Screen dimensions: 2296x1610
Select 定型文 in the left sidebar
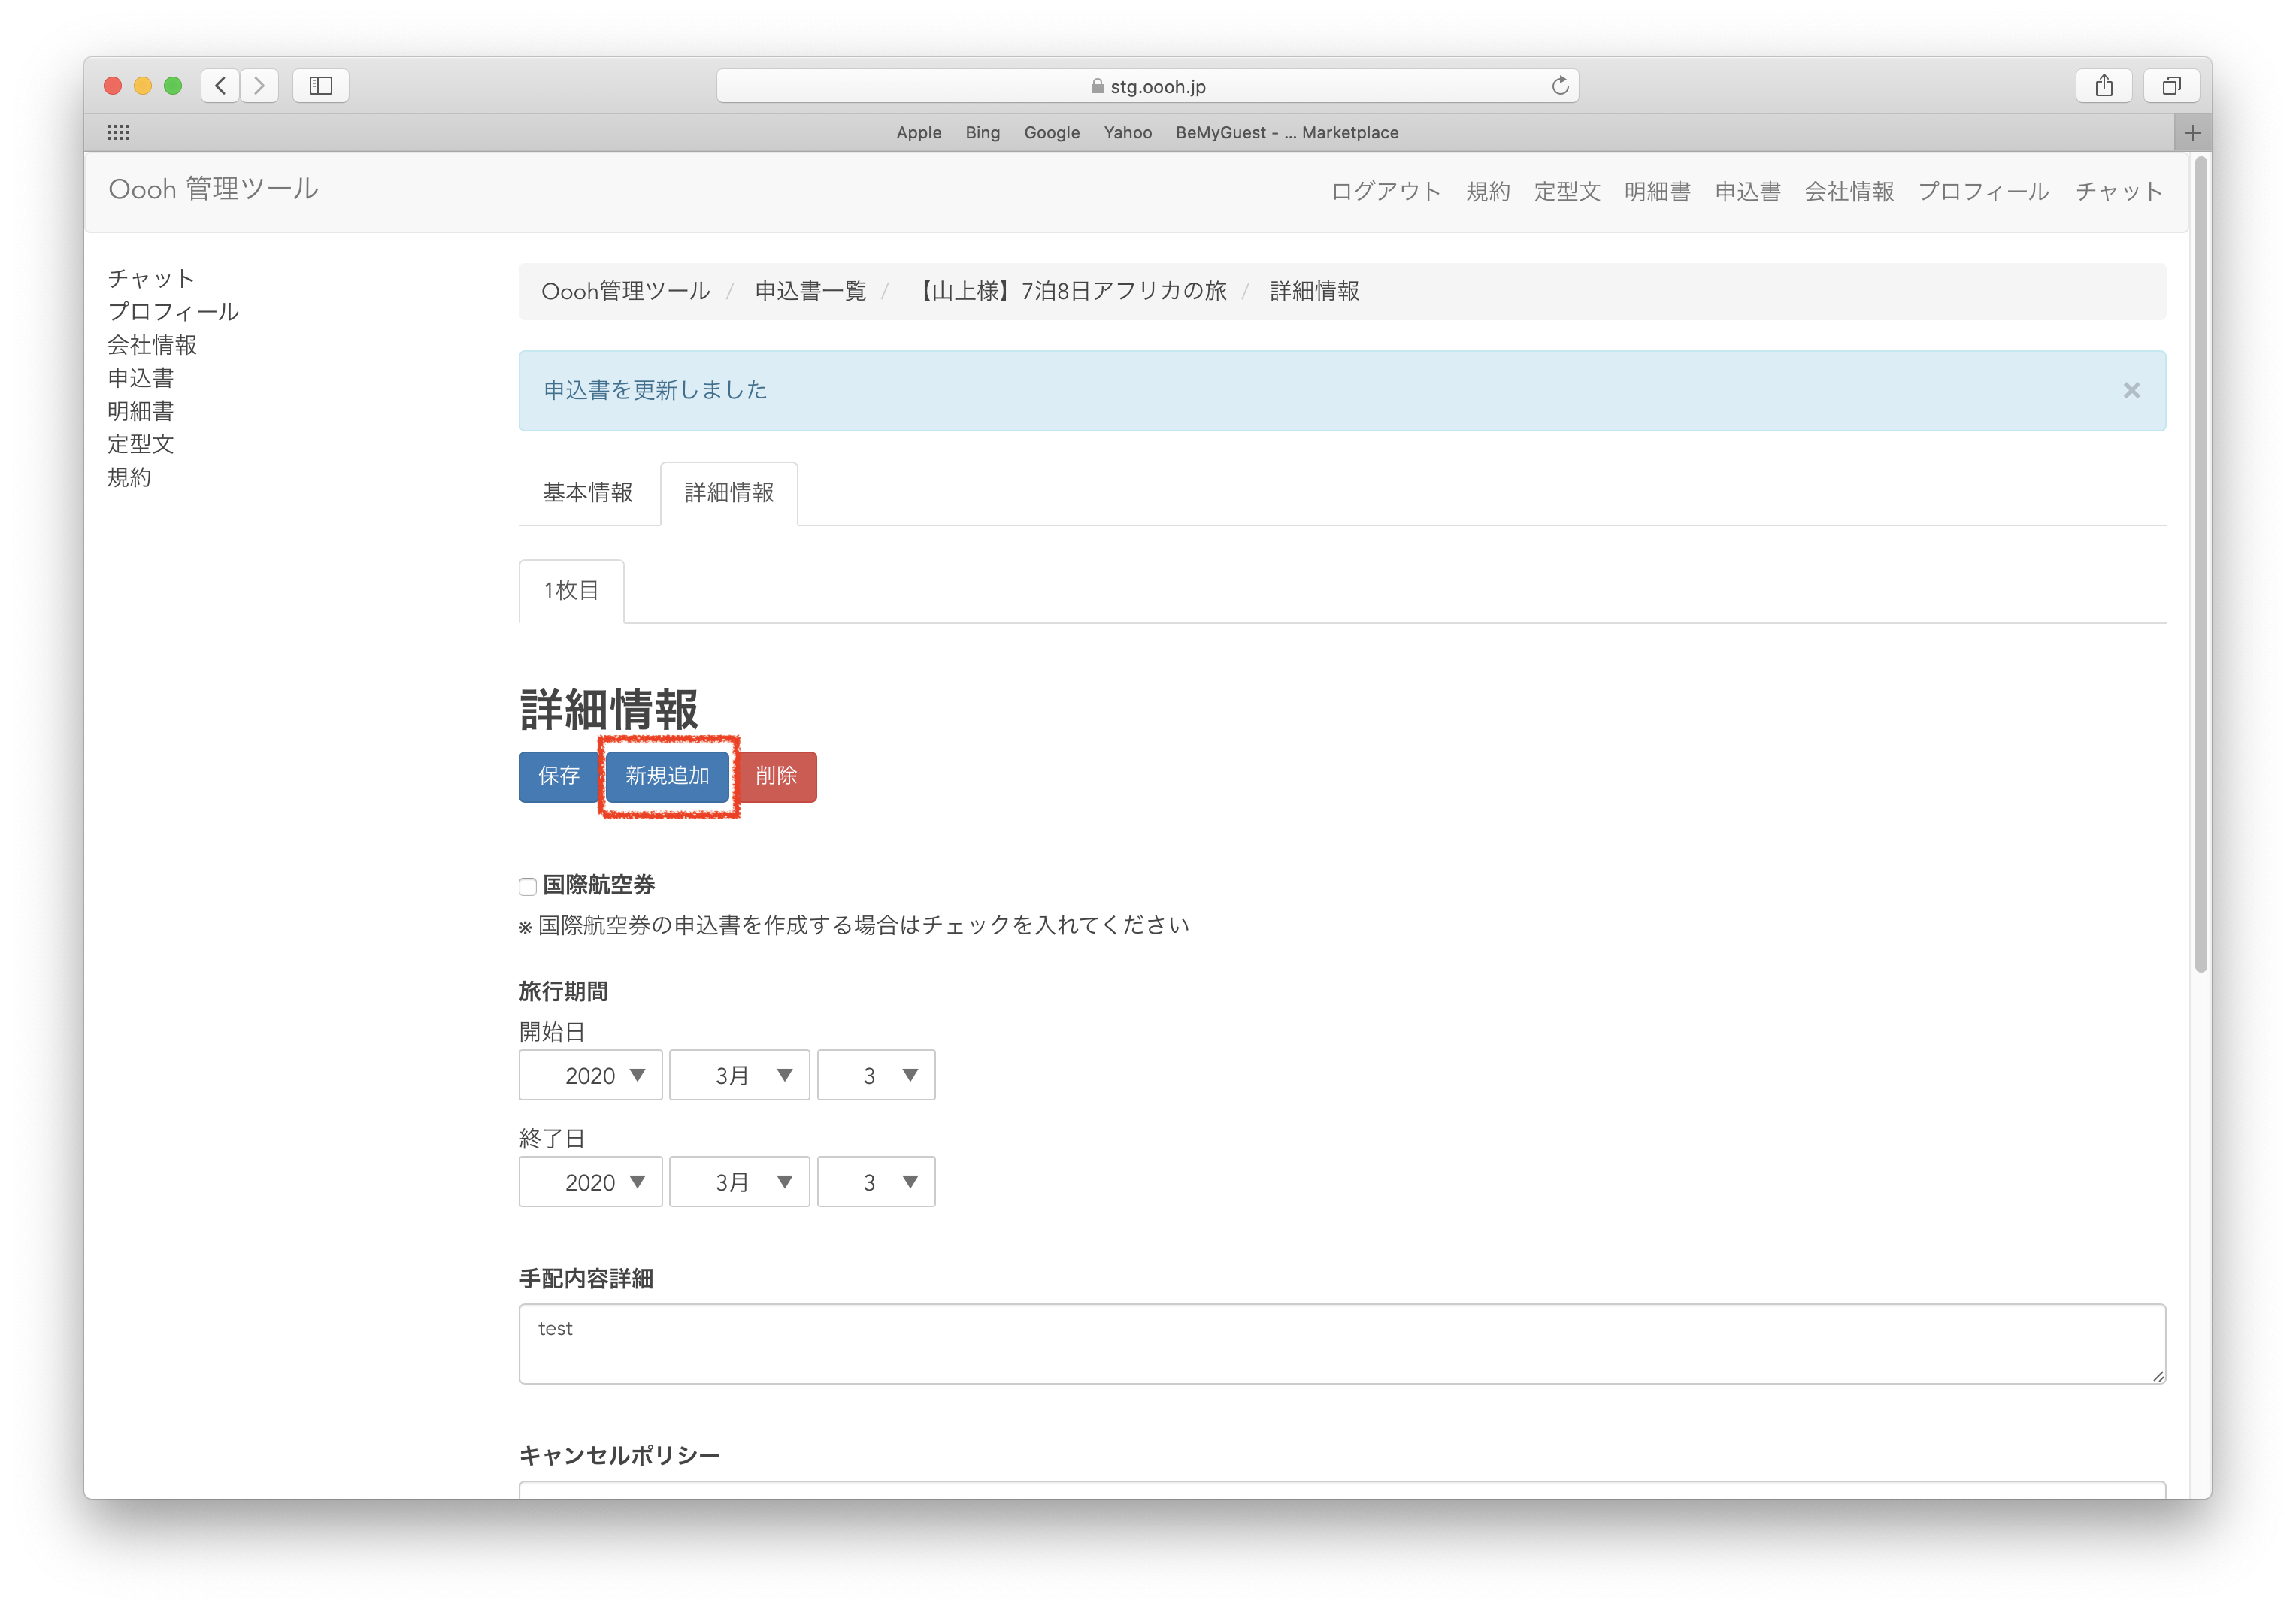point(140,444)
